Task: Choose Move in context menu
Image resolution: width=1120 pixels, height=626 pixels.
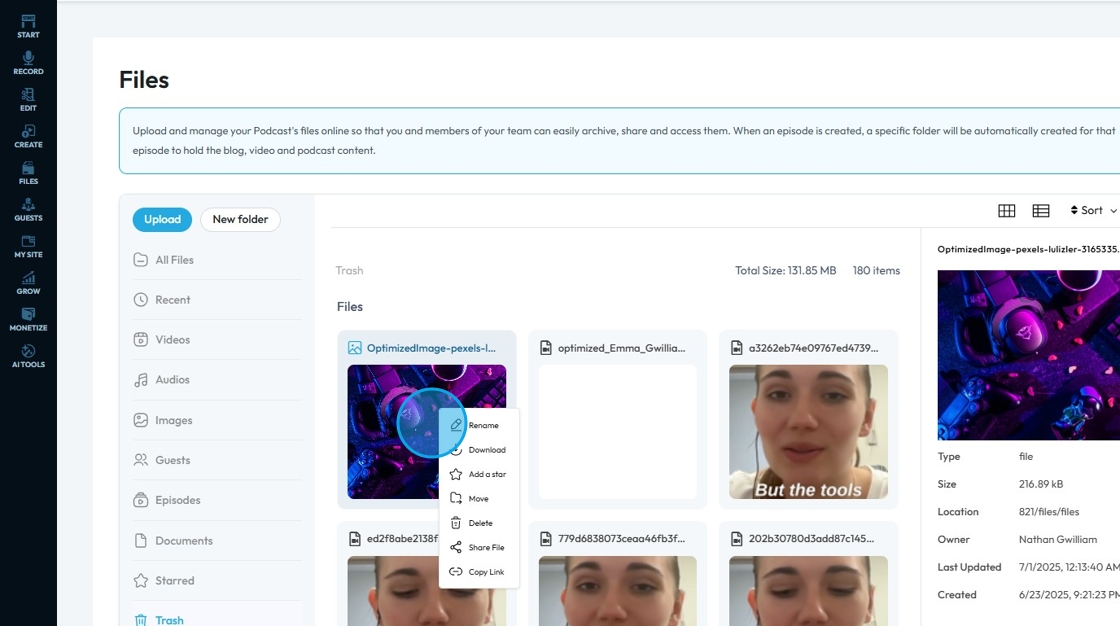Action: [x=479, y=498]
